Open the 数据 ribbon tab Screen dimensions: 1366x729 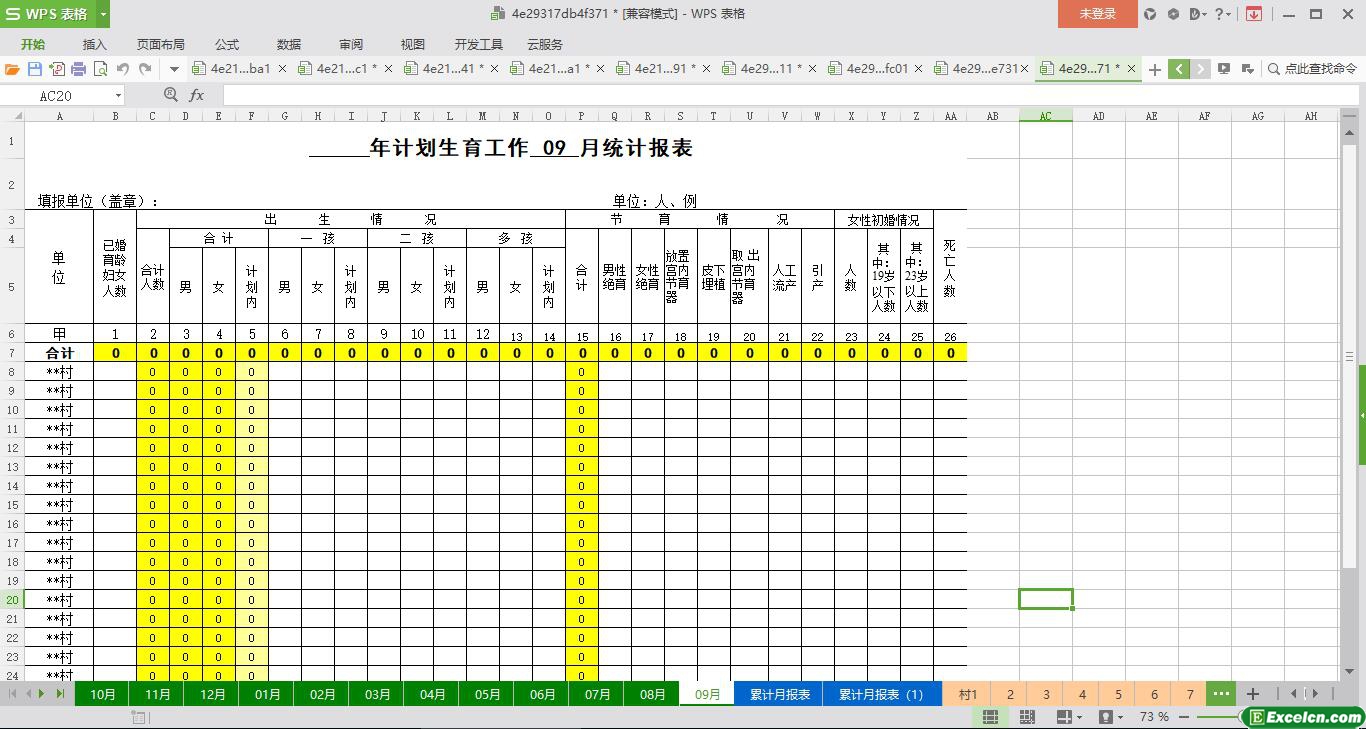tap(288, 45)
